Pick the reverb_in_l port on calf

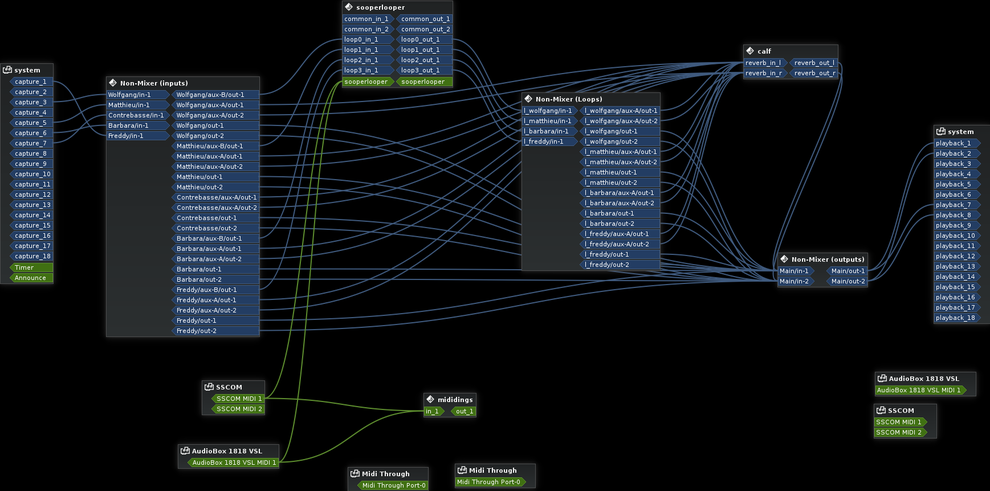(x=763, y=63)
